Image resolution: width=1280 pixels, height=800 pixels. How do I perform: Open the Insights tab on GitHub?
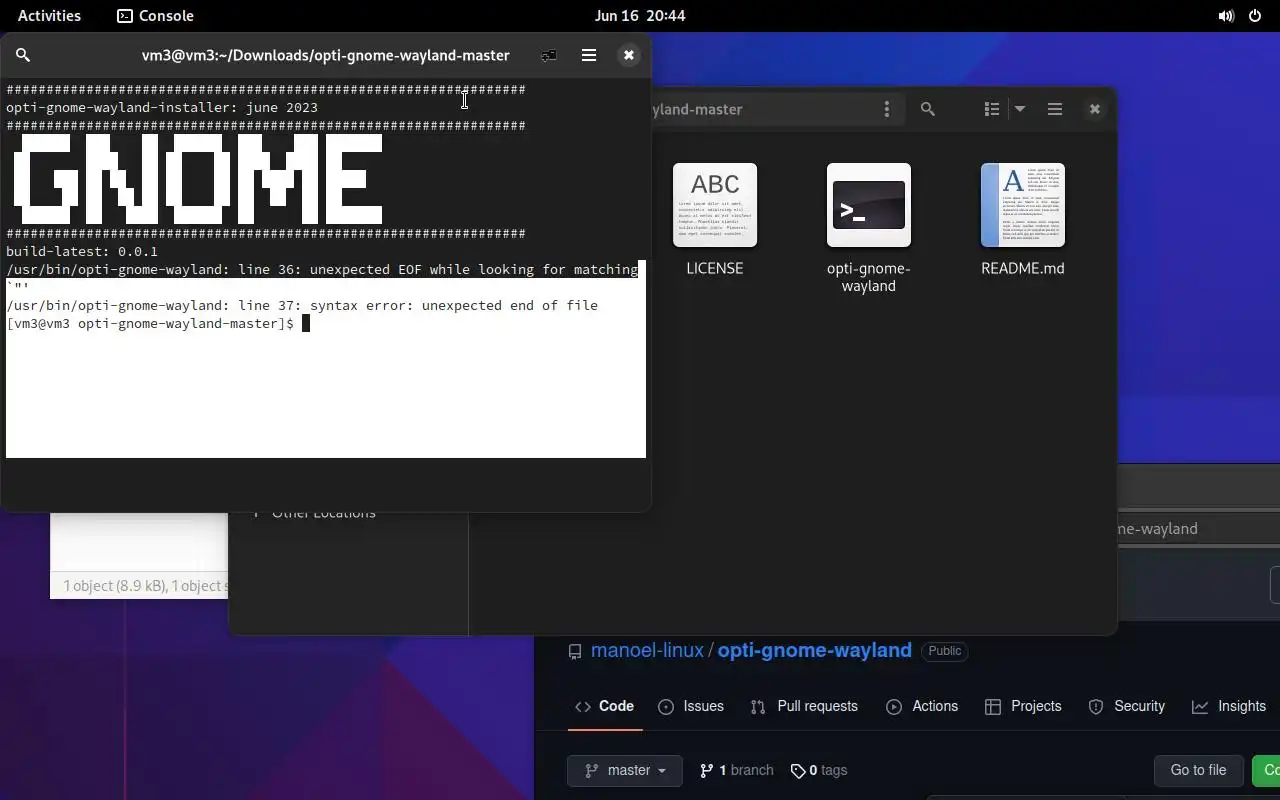(x=1229, y=706)
